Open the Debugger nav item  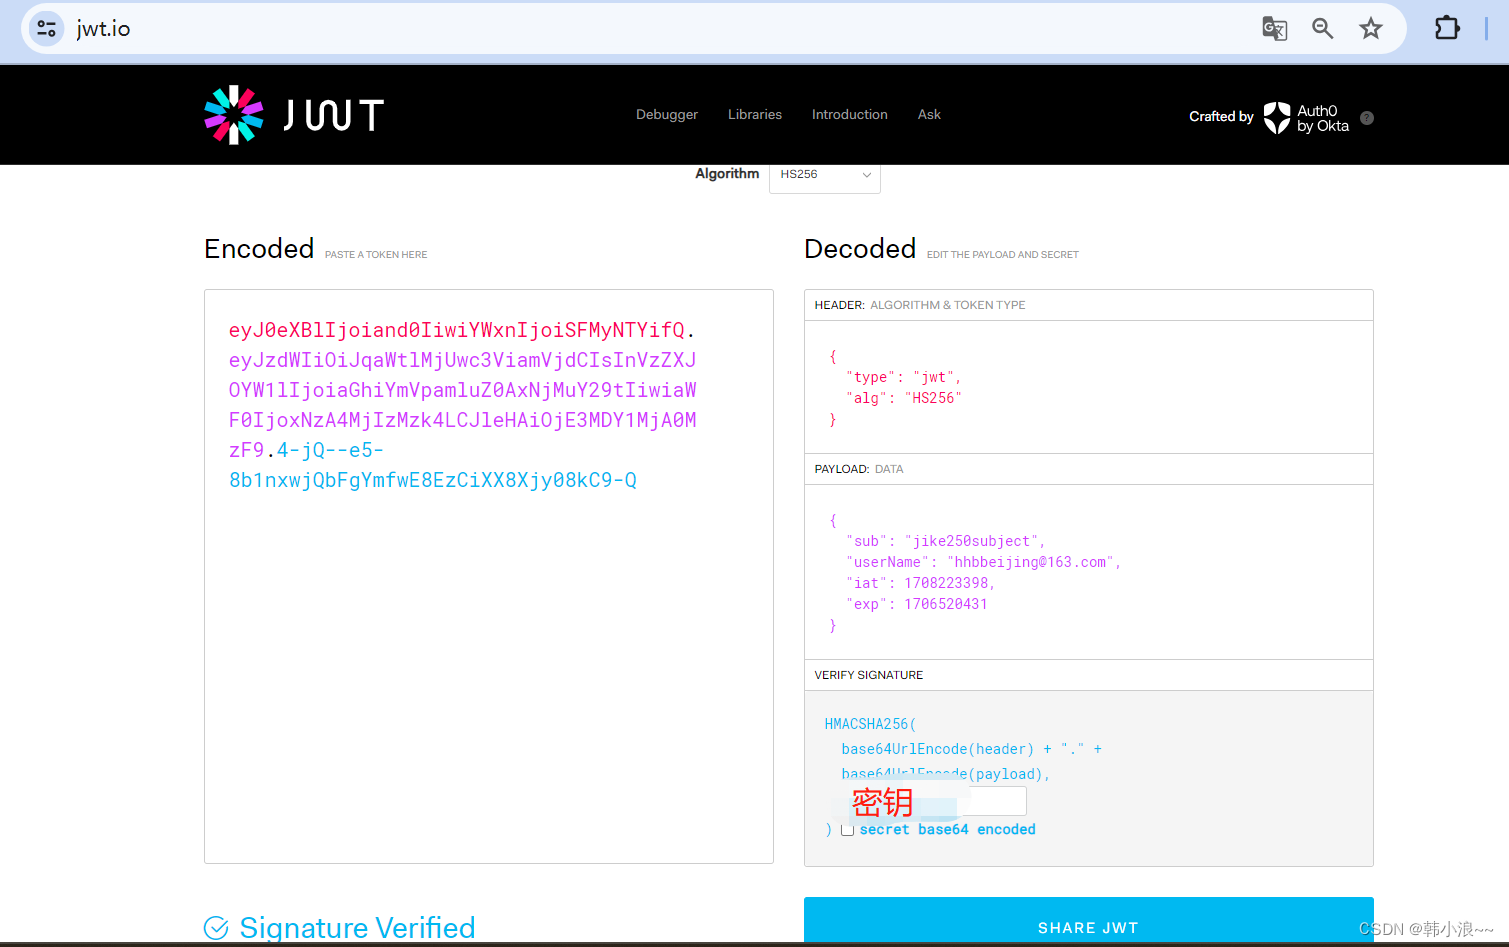(667, 115)
